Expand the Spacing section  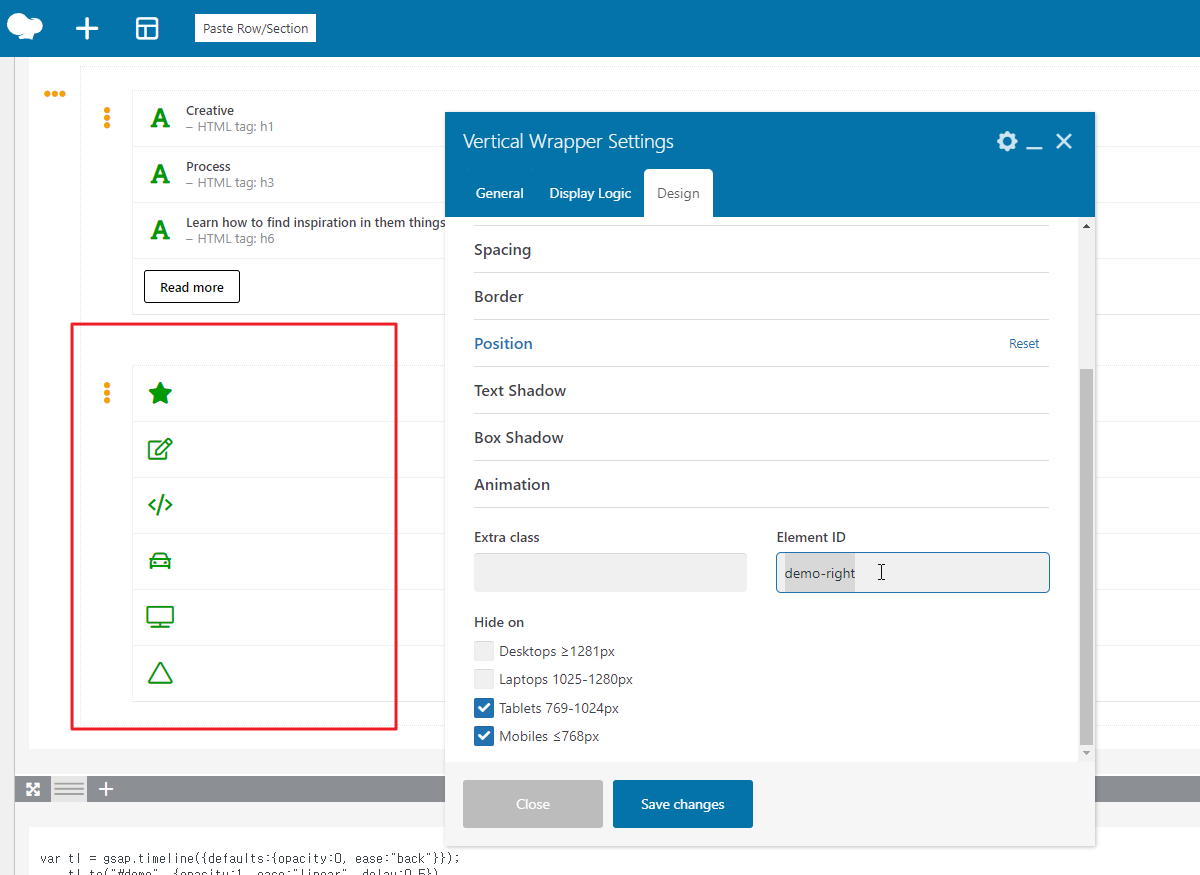(761, 250)
